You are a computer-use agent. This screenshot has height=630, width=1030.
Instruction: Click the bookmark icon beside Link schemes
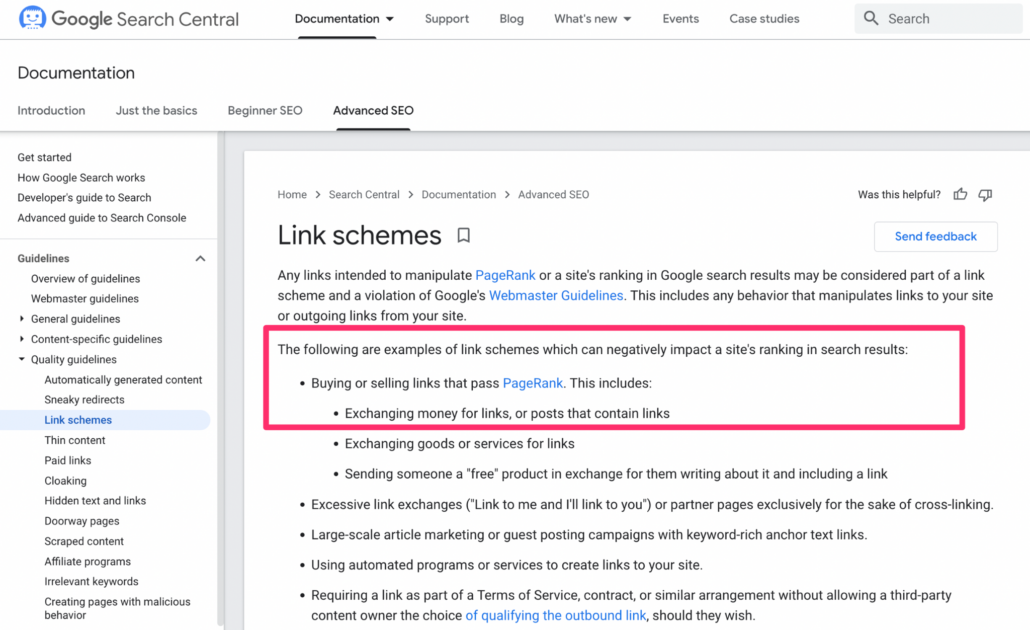coord(463,236)
